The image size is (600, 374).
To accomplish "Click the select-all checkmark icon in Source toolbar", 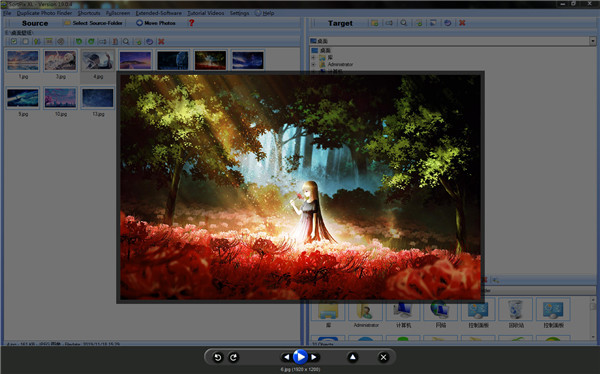I will click(x=14, y=41).
